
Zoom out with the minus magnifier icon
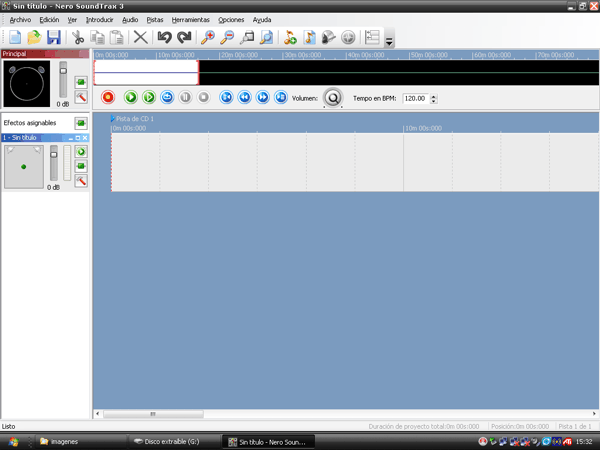coord(227,38)
